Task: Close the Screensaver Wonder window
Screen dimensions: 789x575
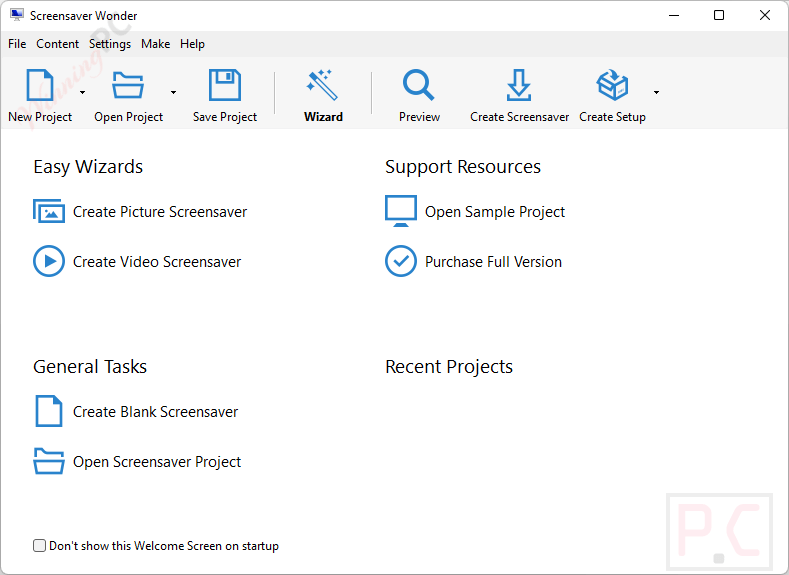Action: [765, 15]
